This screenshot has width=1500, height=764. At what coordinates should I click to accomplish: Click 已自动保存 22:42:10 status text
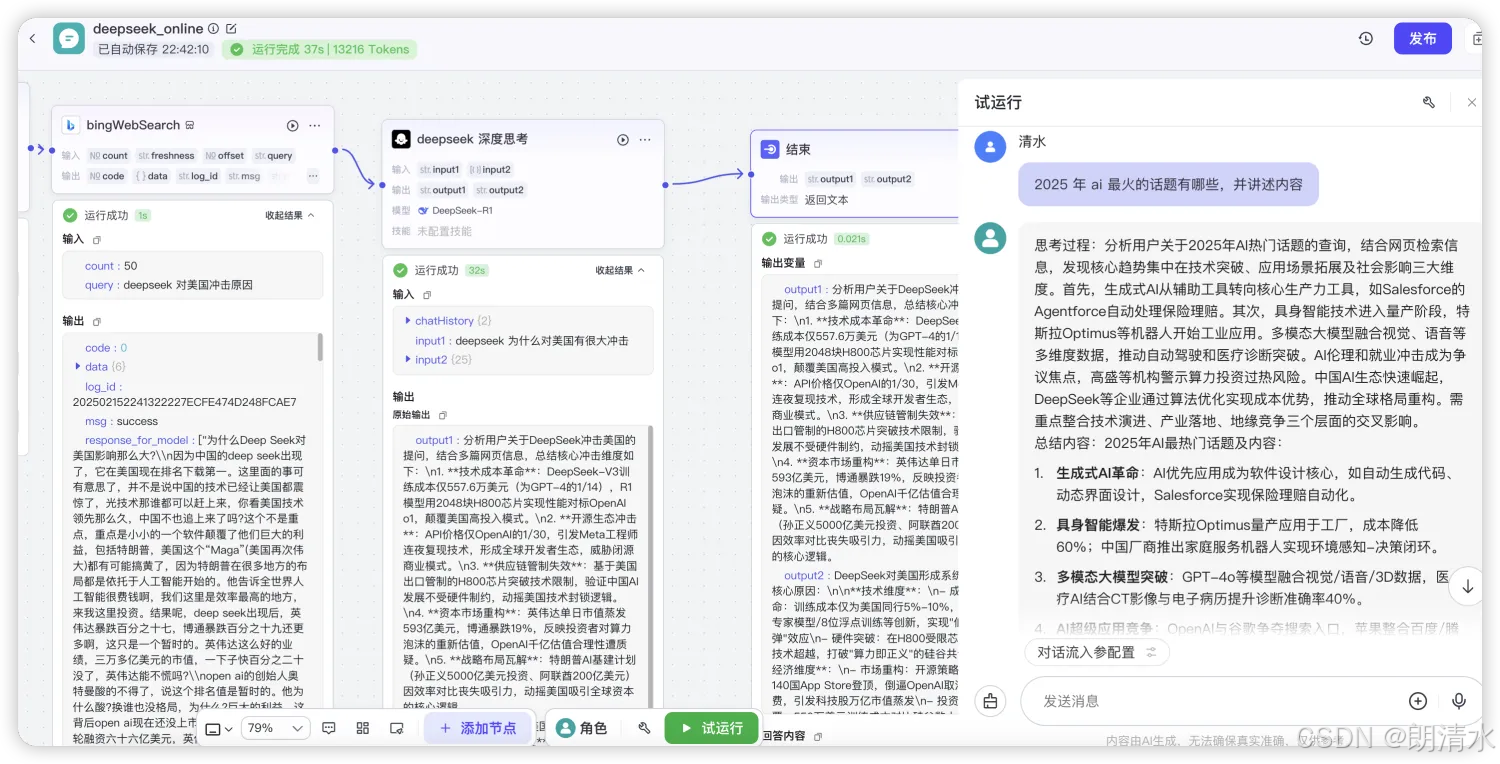click(x=153, y=49)
